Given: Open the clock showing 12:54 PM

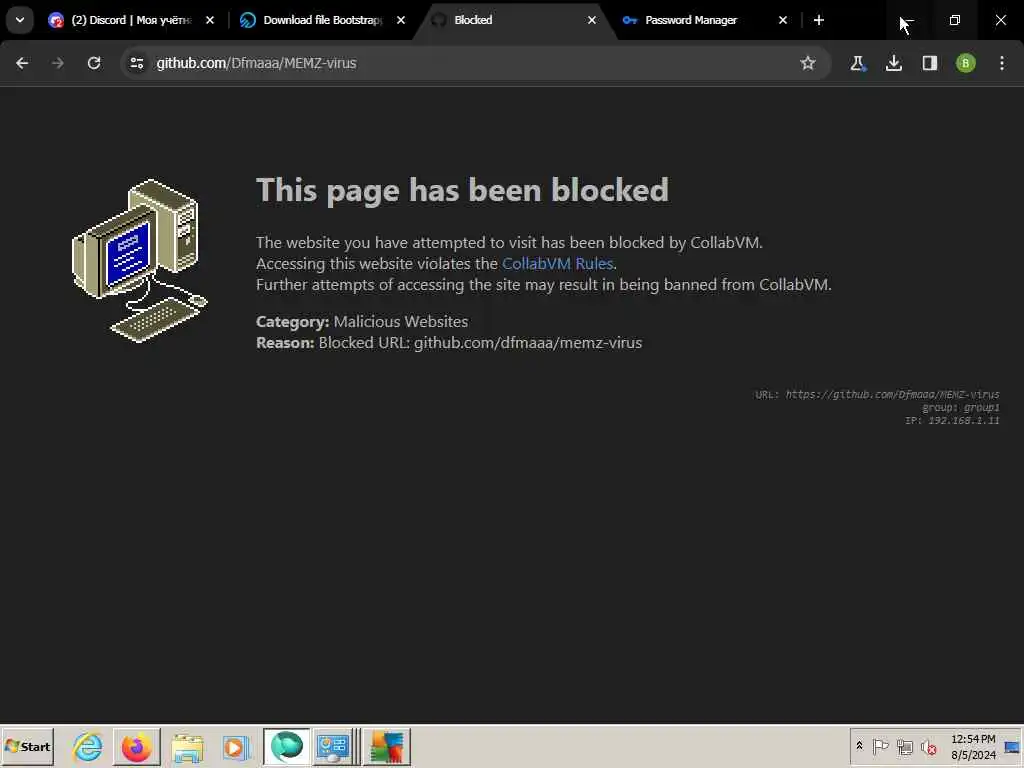Looking at the screenshot, I should tap(973, 746).
